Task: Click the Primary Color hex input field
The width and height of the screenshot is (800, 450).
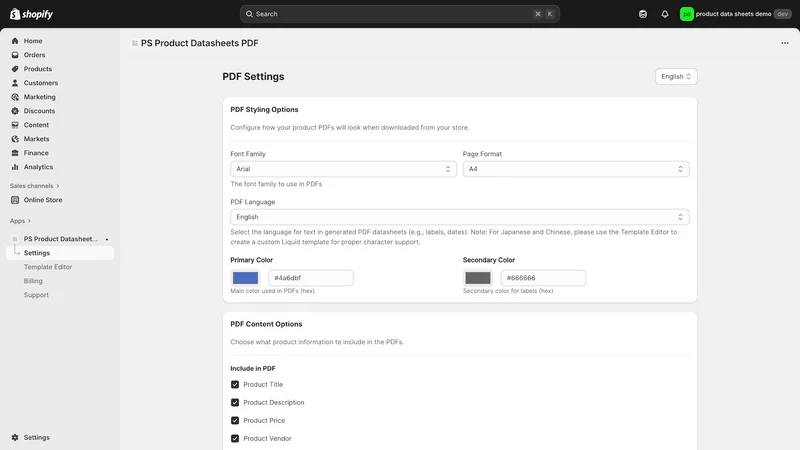Action: pos(311,278)
